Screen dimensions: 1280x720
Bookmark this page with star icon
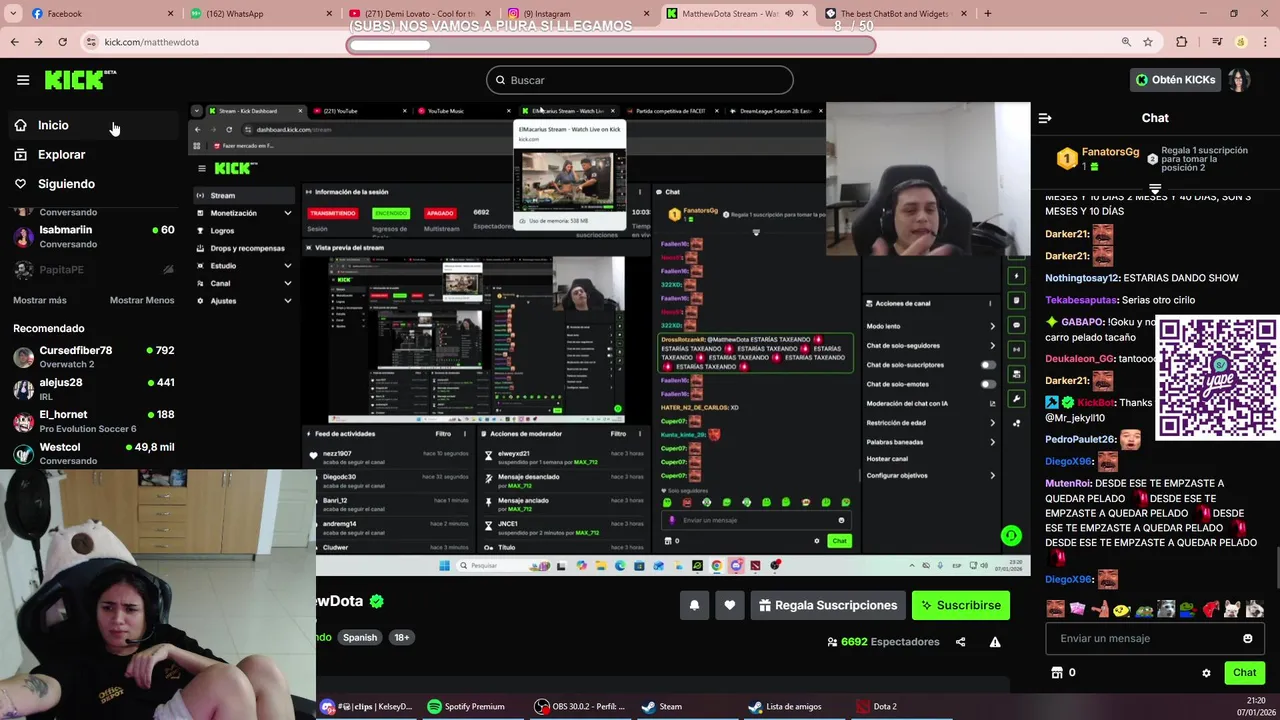[1148, 42]
